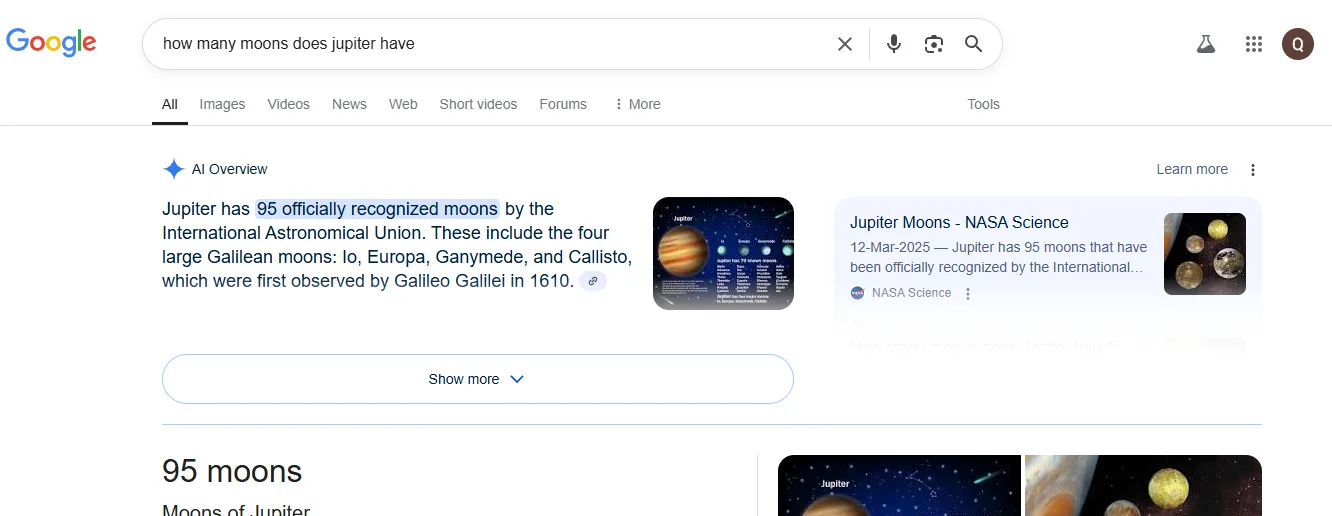Switch to the Images tab
The image size is (1332, 516).
coord(222,104)
